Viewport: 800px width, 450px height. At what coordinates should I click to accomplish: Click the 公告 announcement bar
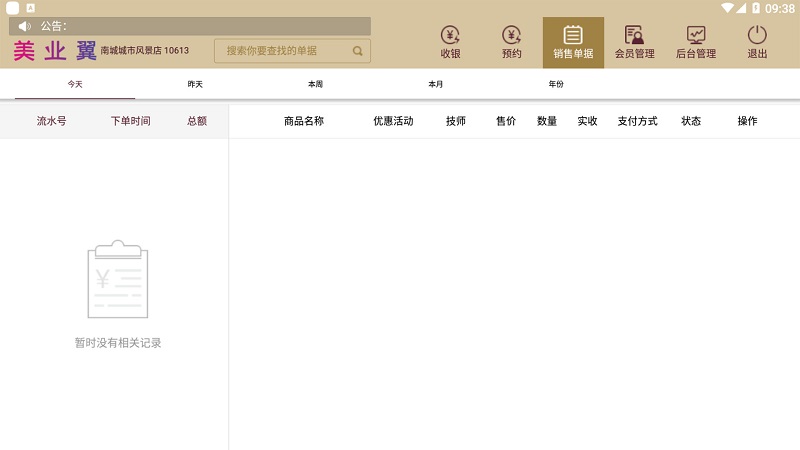tap(190, 26)
